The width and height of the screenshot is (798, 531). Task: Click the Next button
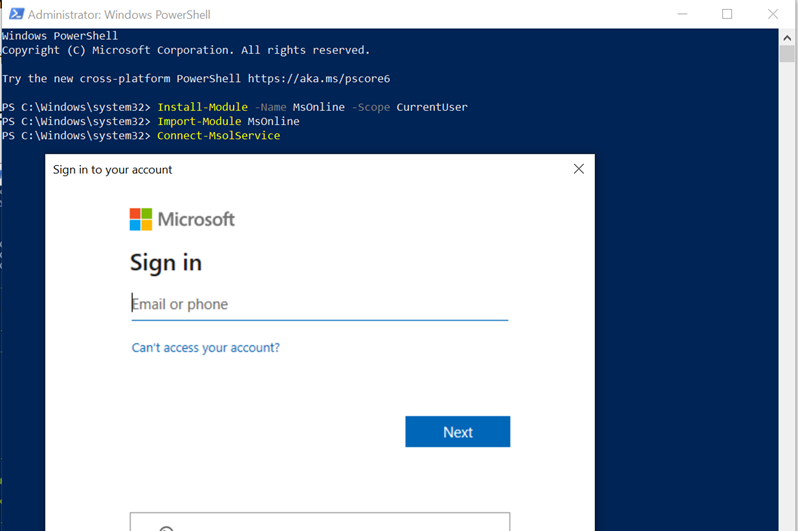458,432
